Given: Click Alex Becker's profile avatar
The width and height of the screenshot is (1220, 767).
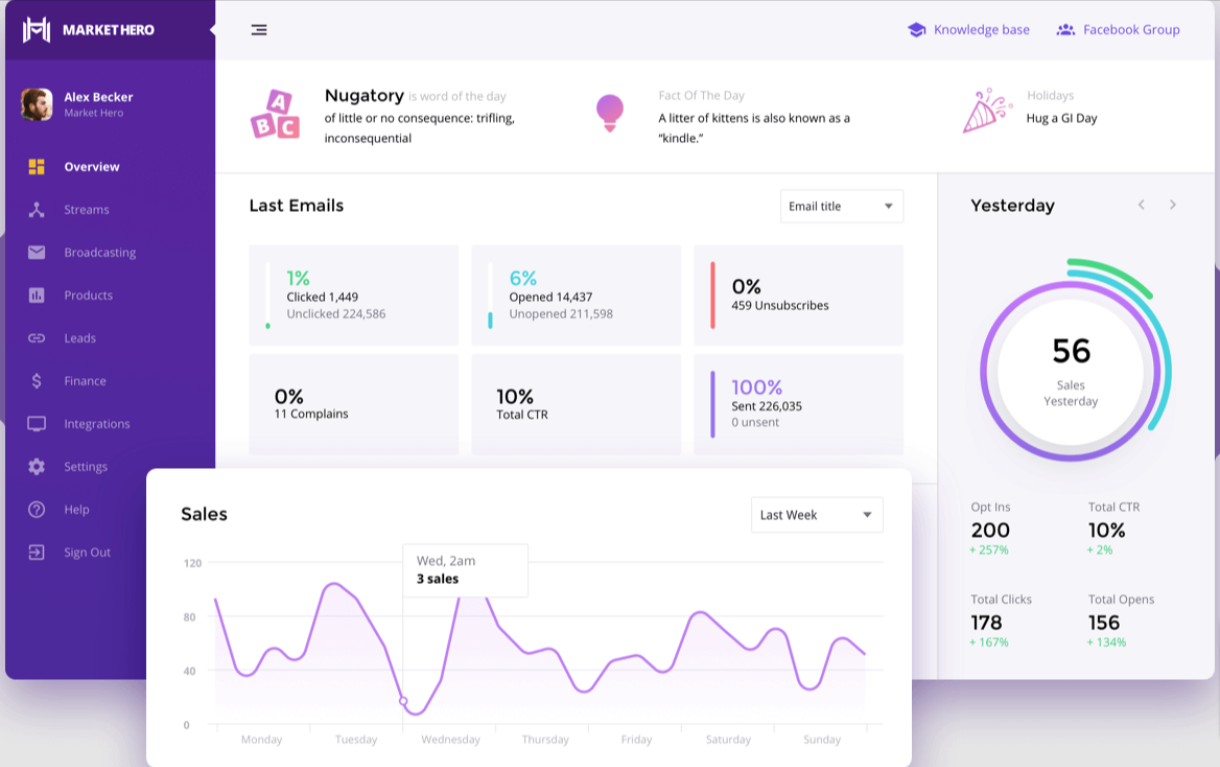Looking at the screenshot, I should pyautogui.click(x=37, y=104).
